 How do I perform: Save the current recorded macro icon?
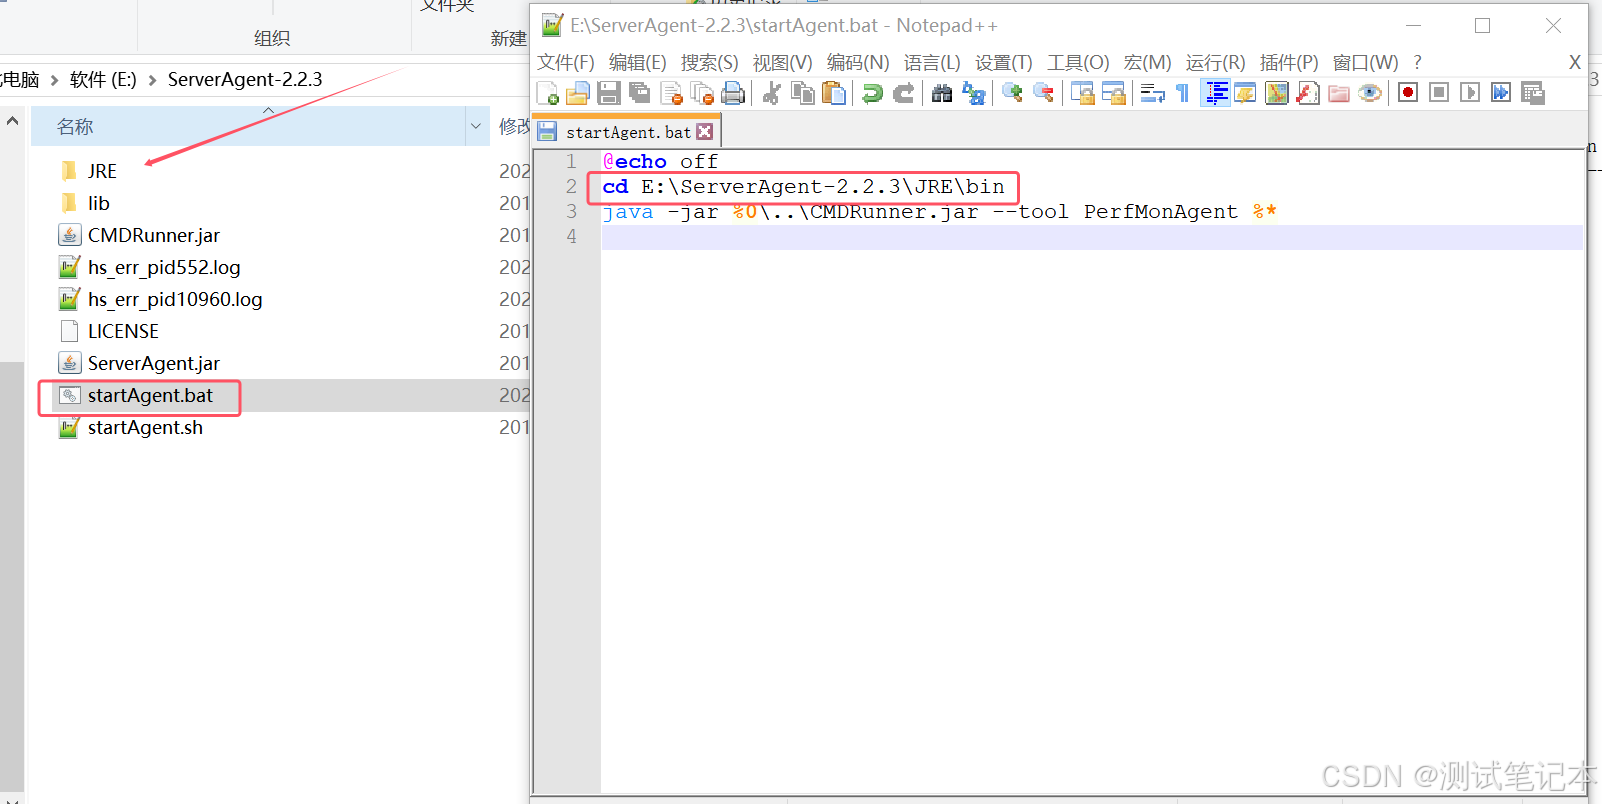click(1532, 93)
